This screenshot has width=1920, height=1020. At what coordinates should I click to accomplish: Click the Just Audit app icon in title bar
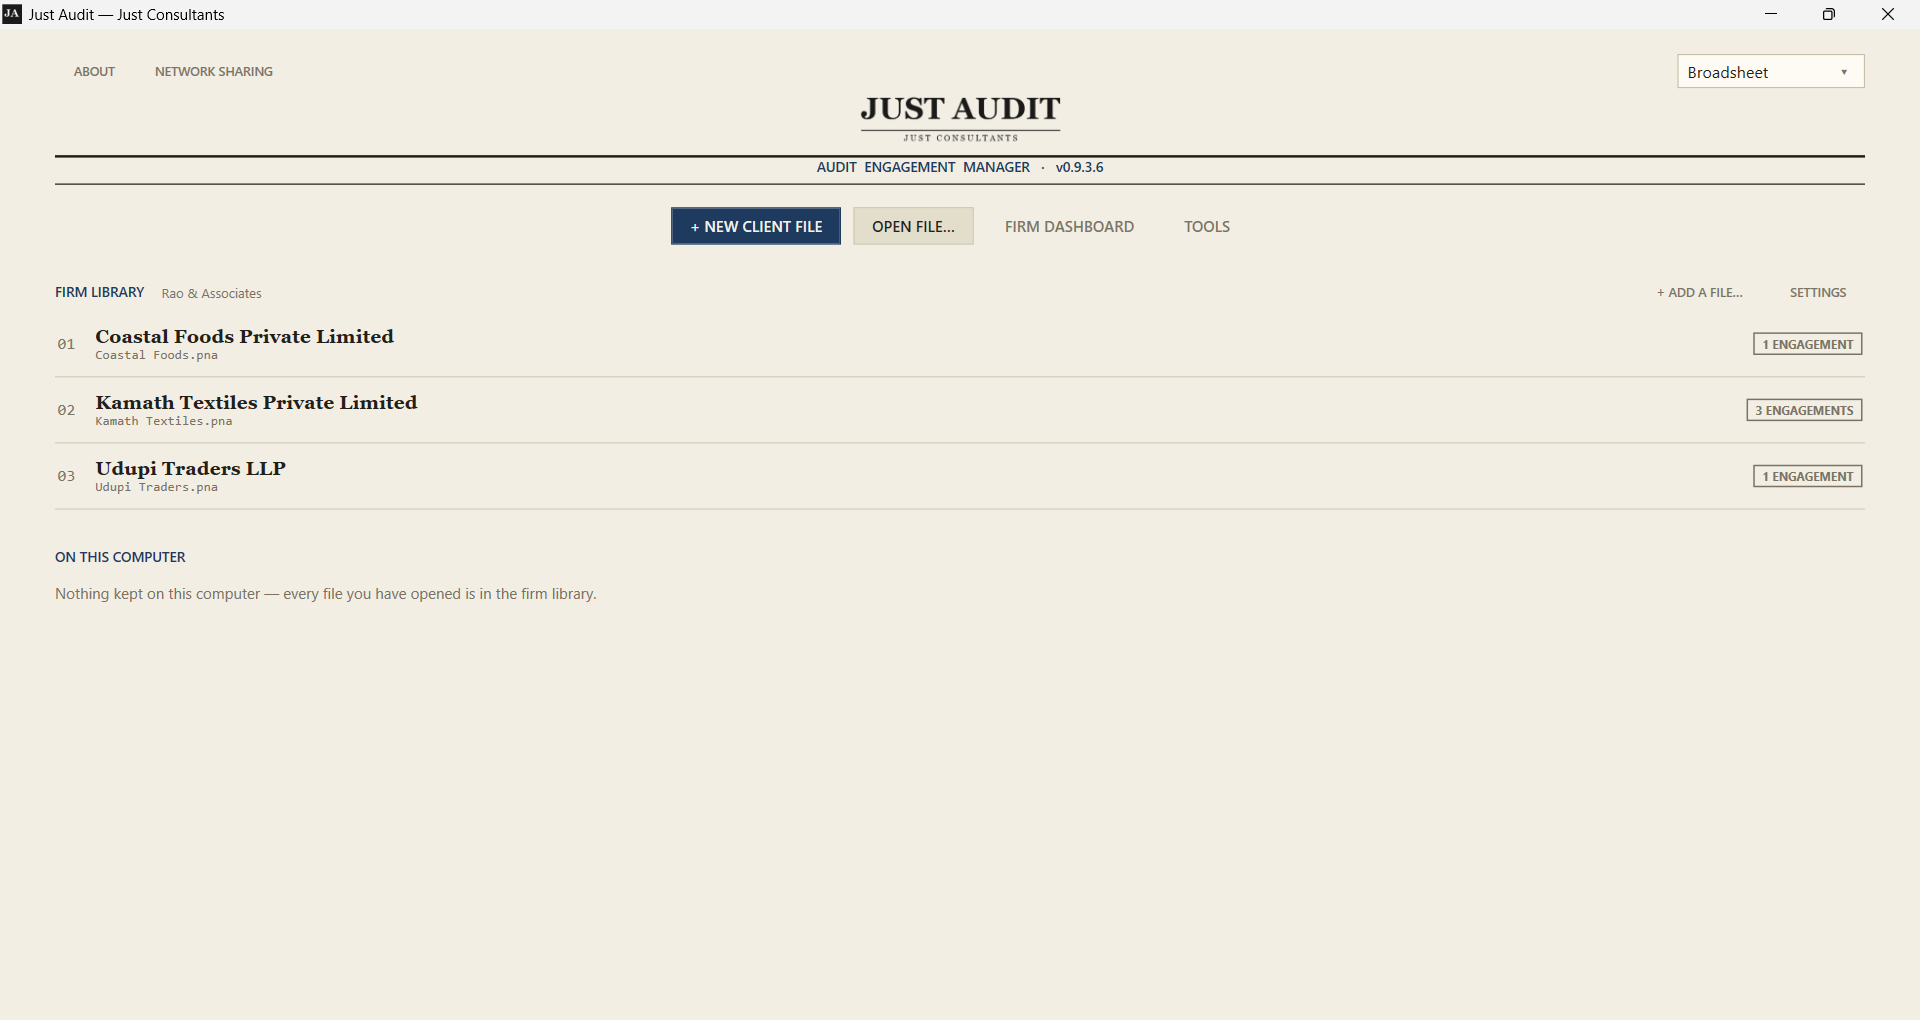click(x=12, y=14)
